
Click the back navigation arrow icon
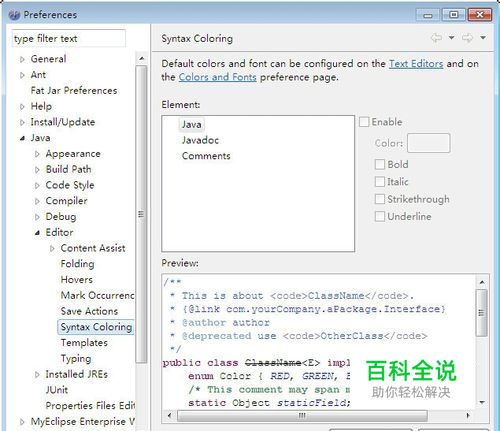436,38
